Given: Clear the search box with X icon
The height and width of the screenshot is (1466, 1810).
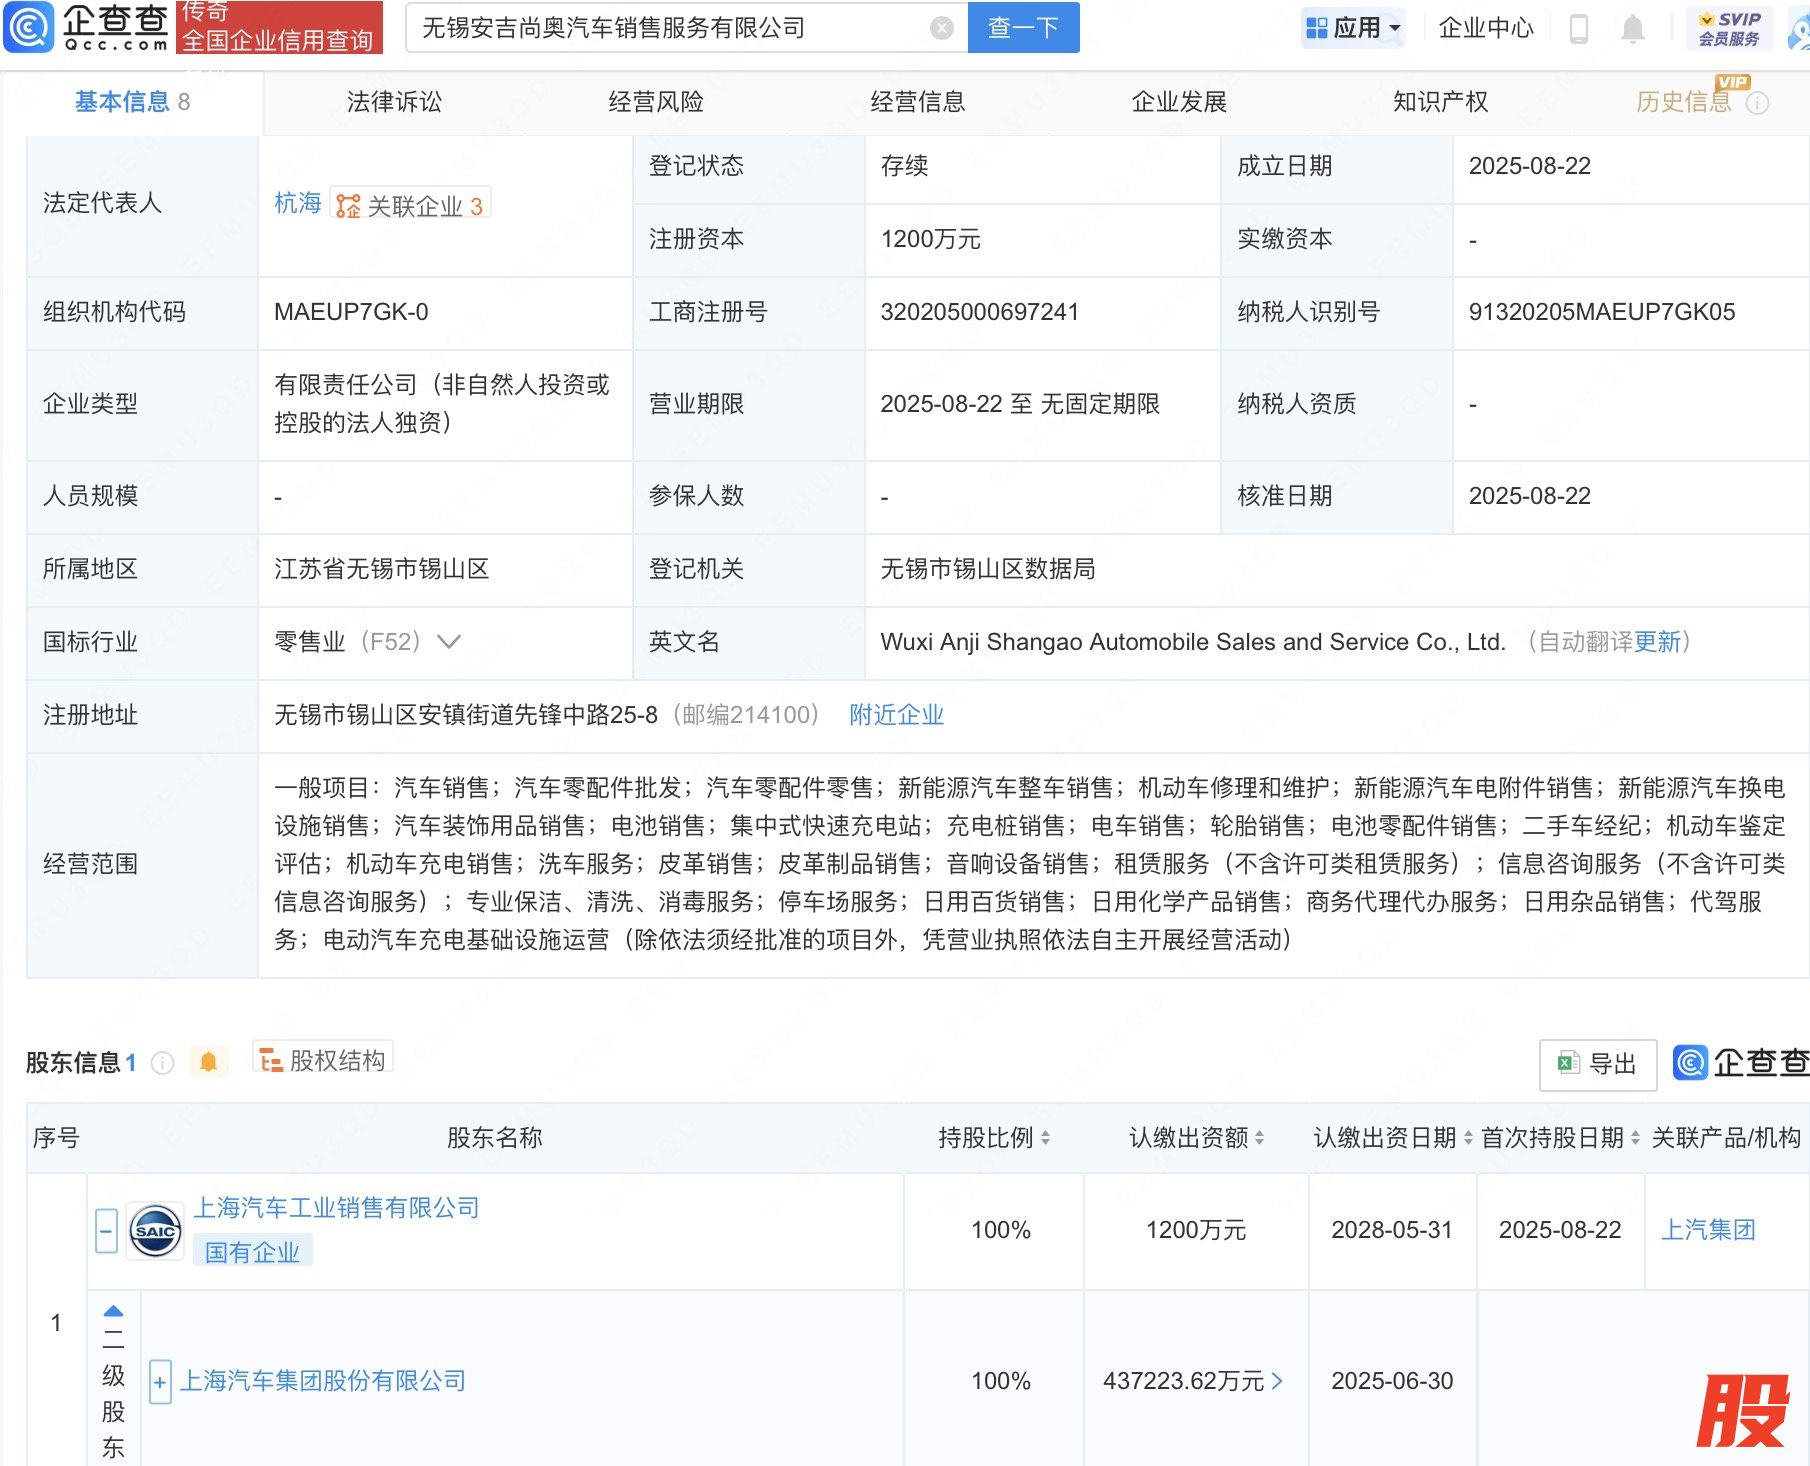Looking at the screenshot, I should click(x=941, y=28).
